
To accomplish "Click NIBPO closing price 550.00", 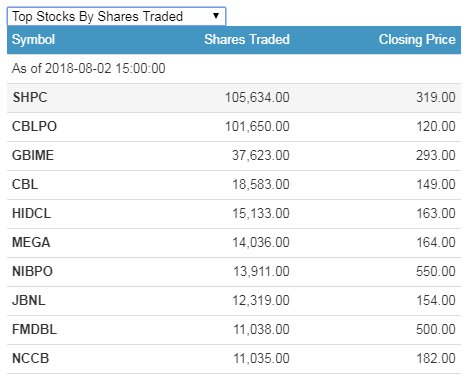I will click(x=436, y=271).
